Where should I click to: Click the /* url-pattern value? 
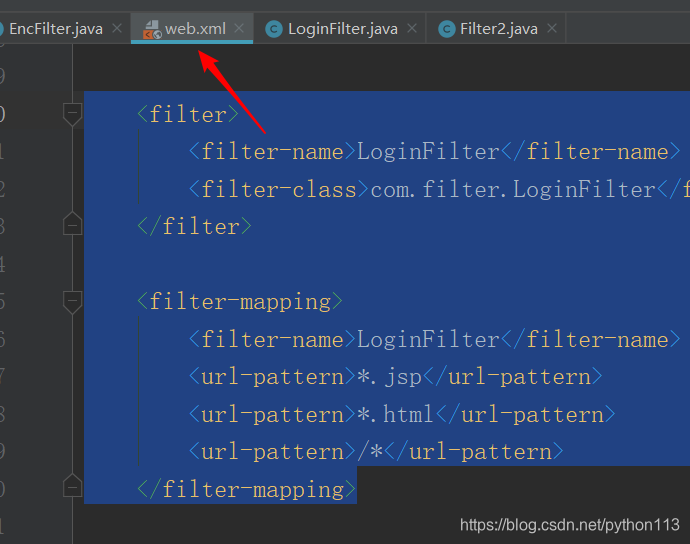(370, 452)
